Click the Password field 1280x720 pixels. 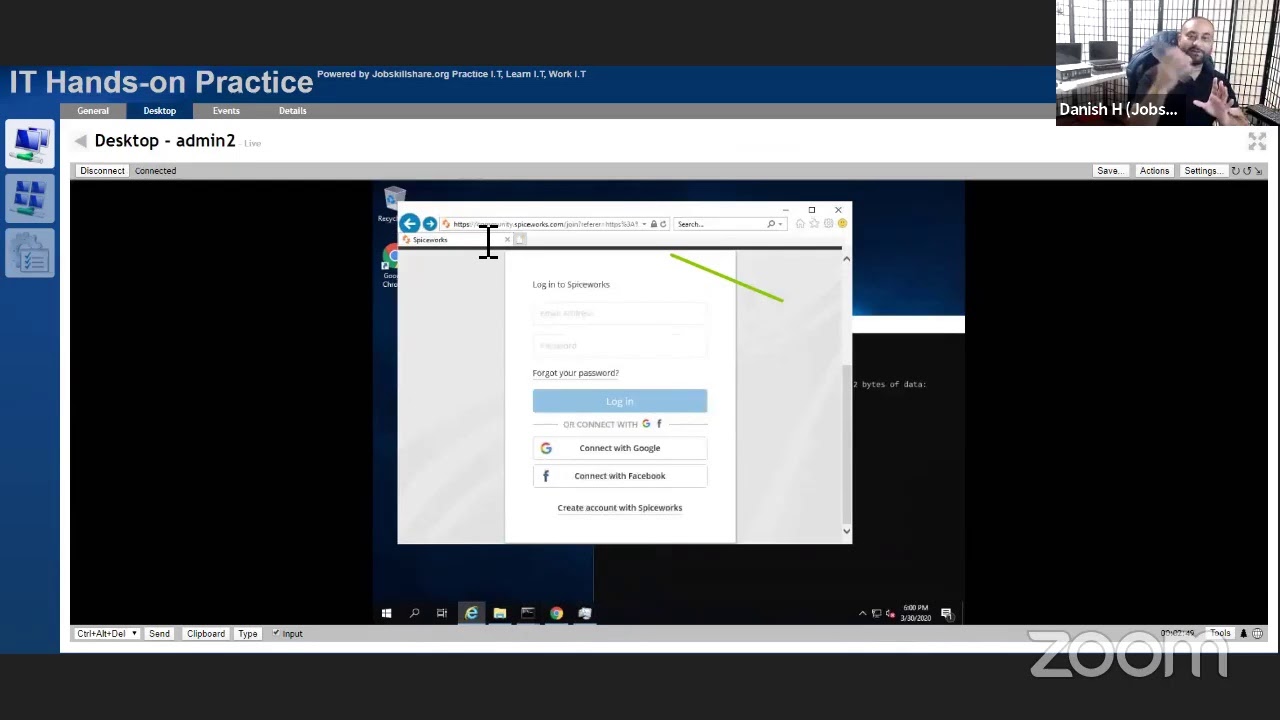click(620, 345)
